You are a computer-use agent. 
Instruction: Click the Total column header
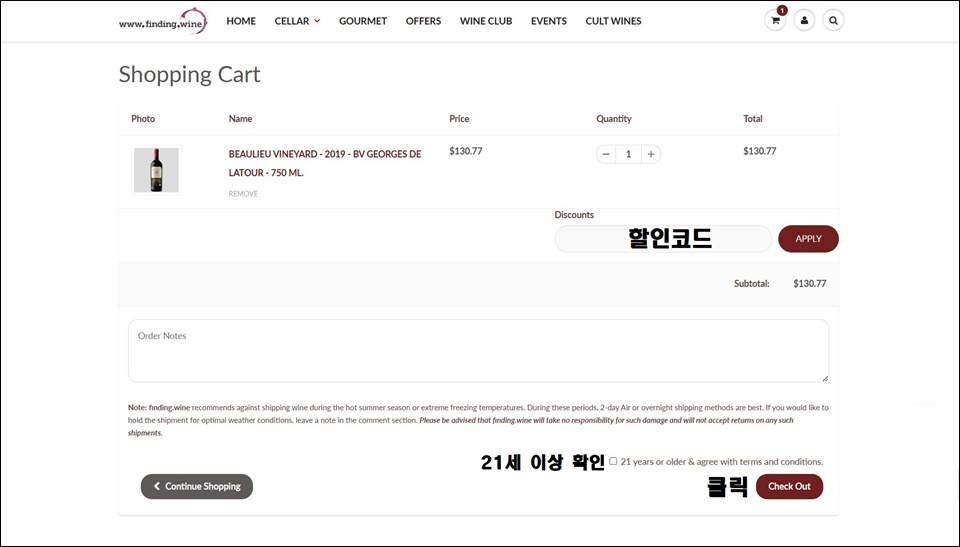click(752, 119)
